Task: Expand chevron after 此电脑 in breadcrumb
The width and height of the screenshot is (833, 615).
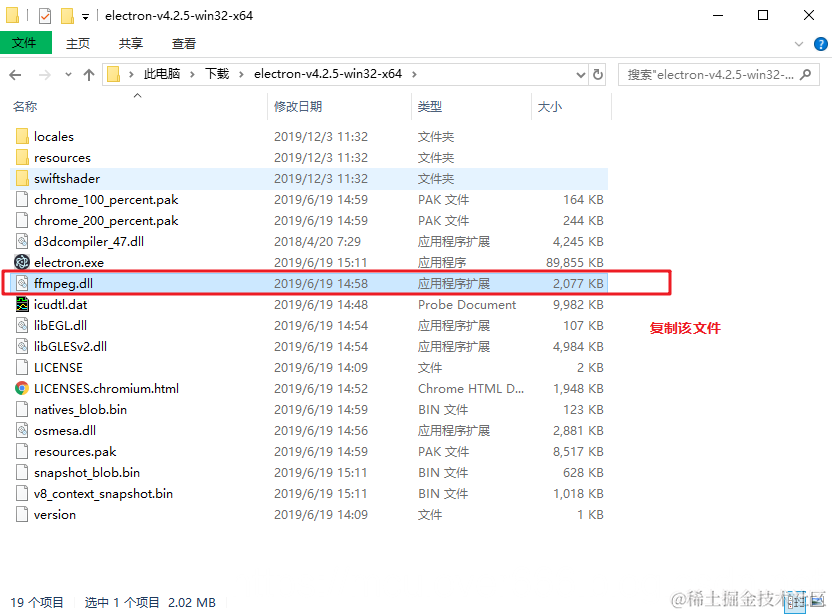Action: pyautogui.click(x=192, y=74)
